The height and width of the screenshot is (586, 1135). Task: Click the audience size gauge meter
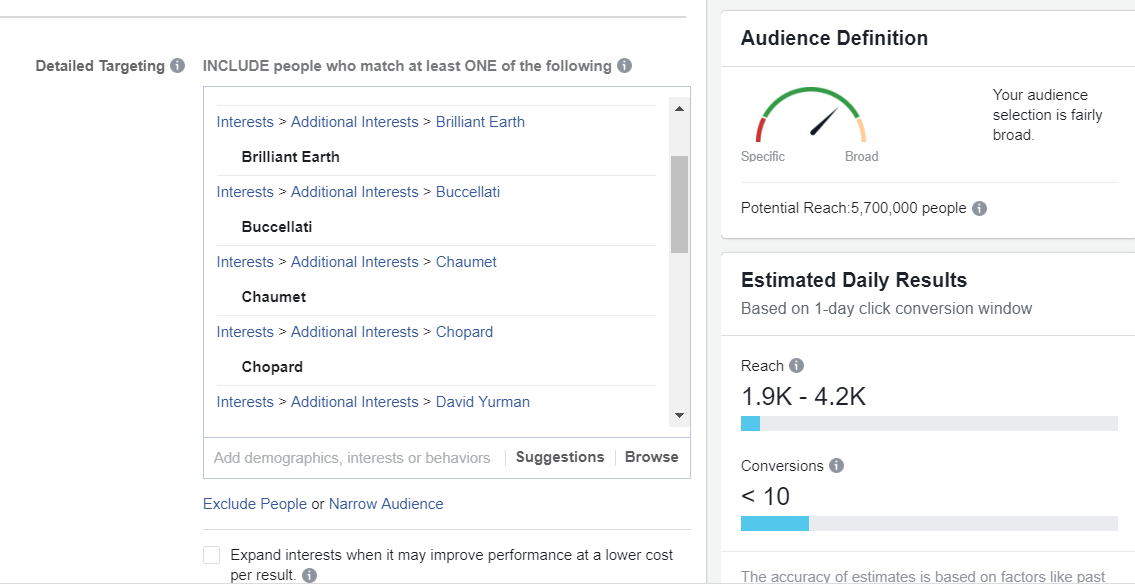[x=811, y=114]
